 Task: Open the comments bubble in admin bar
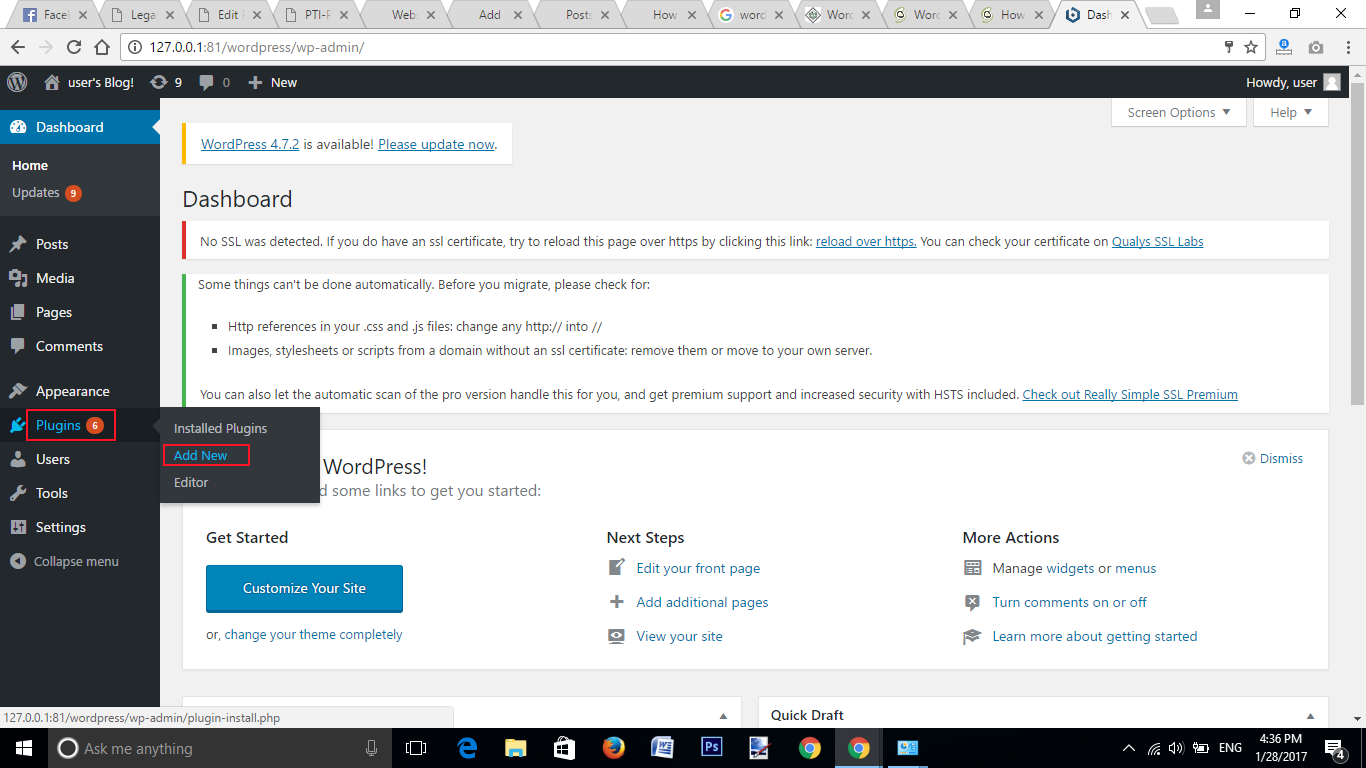click(x=214, y=82)
